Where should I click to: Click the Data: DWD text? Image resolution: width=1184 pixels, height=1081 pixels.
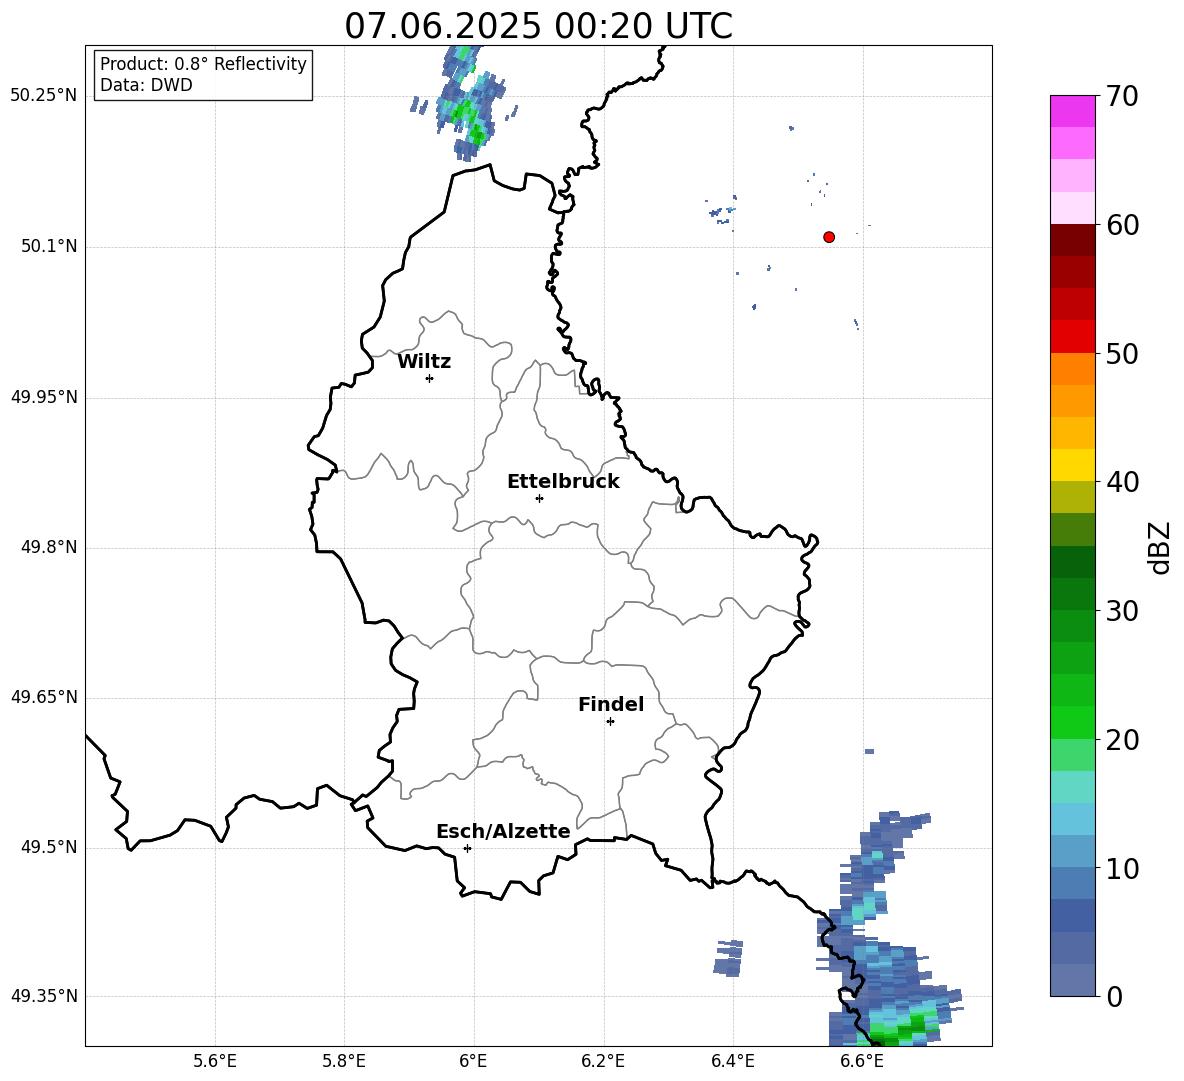click(146, 85)
